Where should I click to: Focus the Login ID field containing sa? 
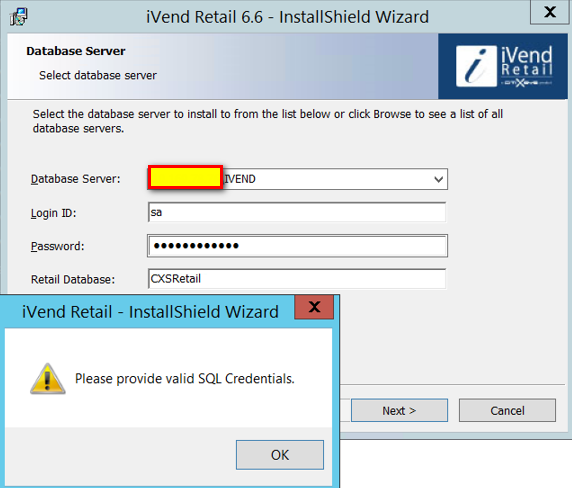coord(297,212)
